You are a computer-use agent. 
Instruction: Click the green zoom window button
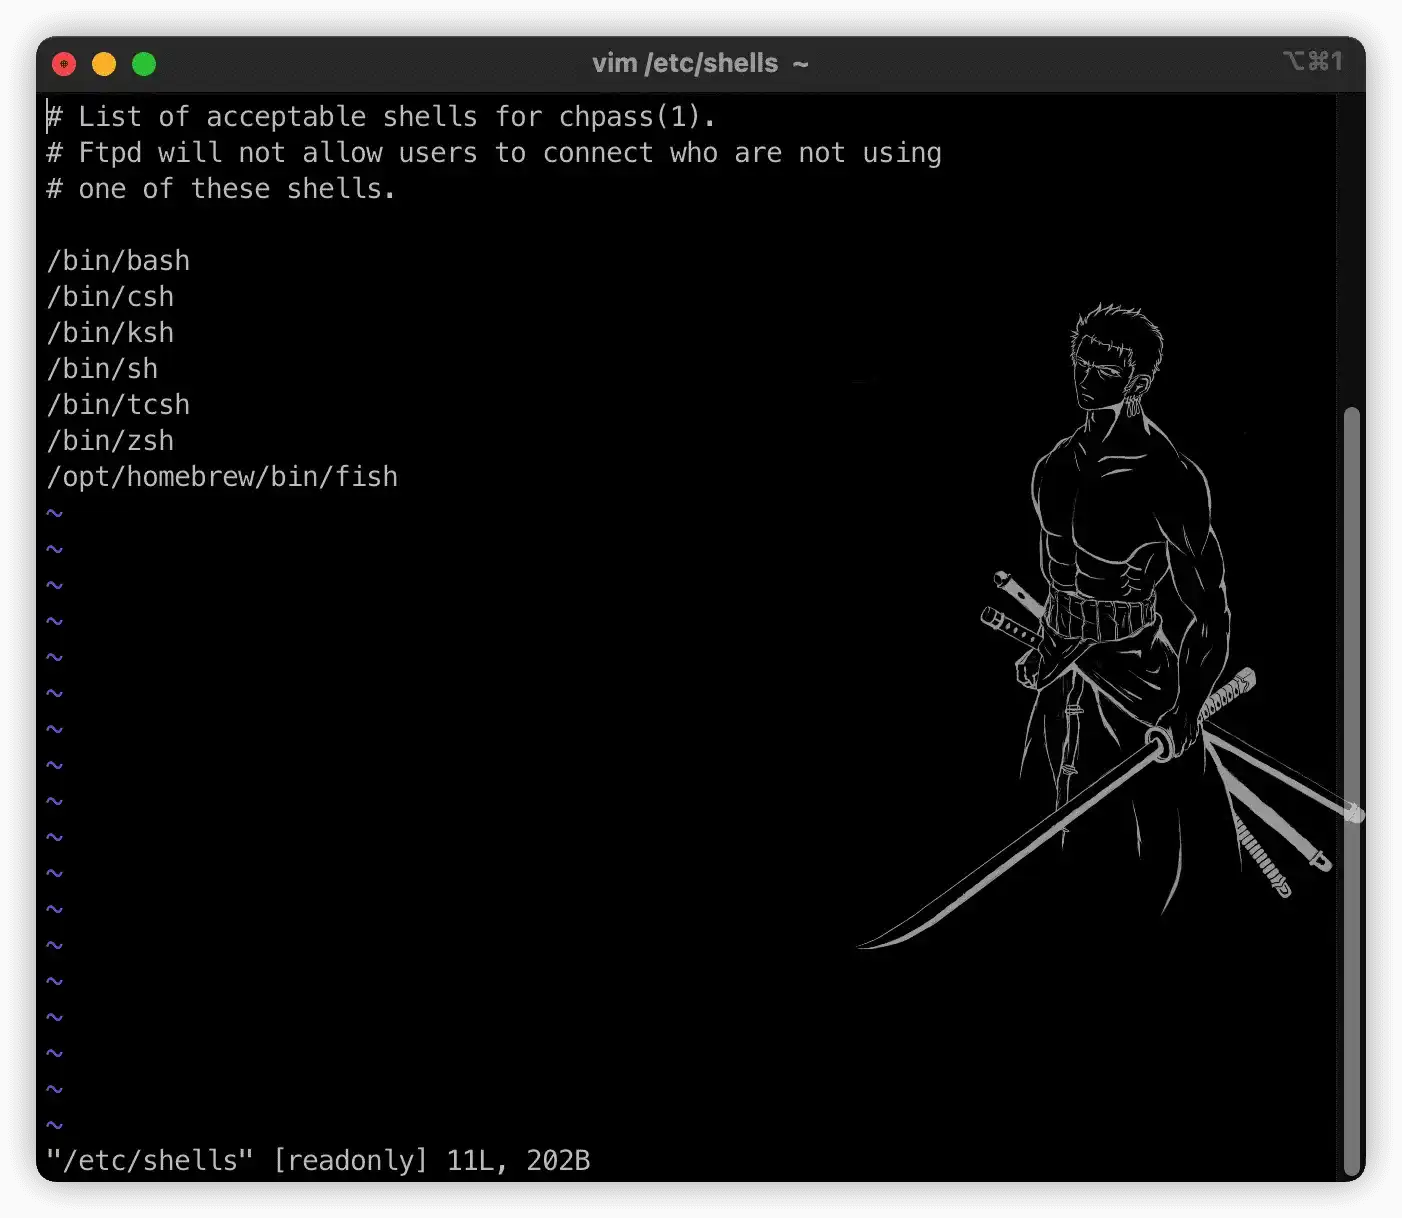tap(144, 64)
